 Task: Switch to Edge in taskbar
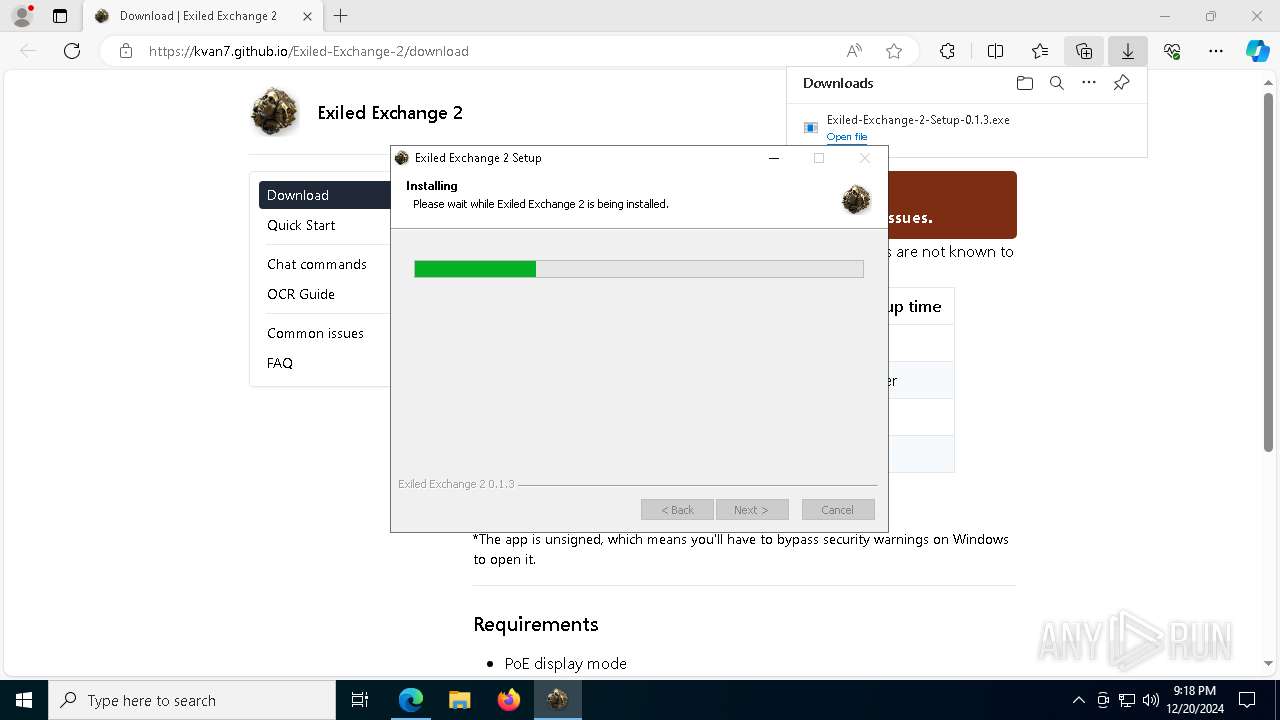[411, 700]
